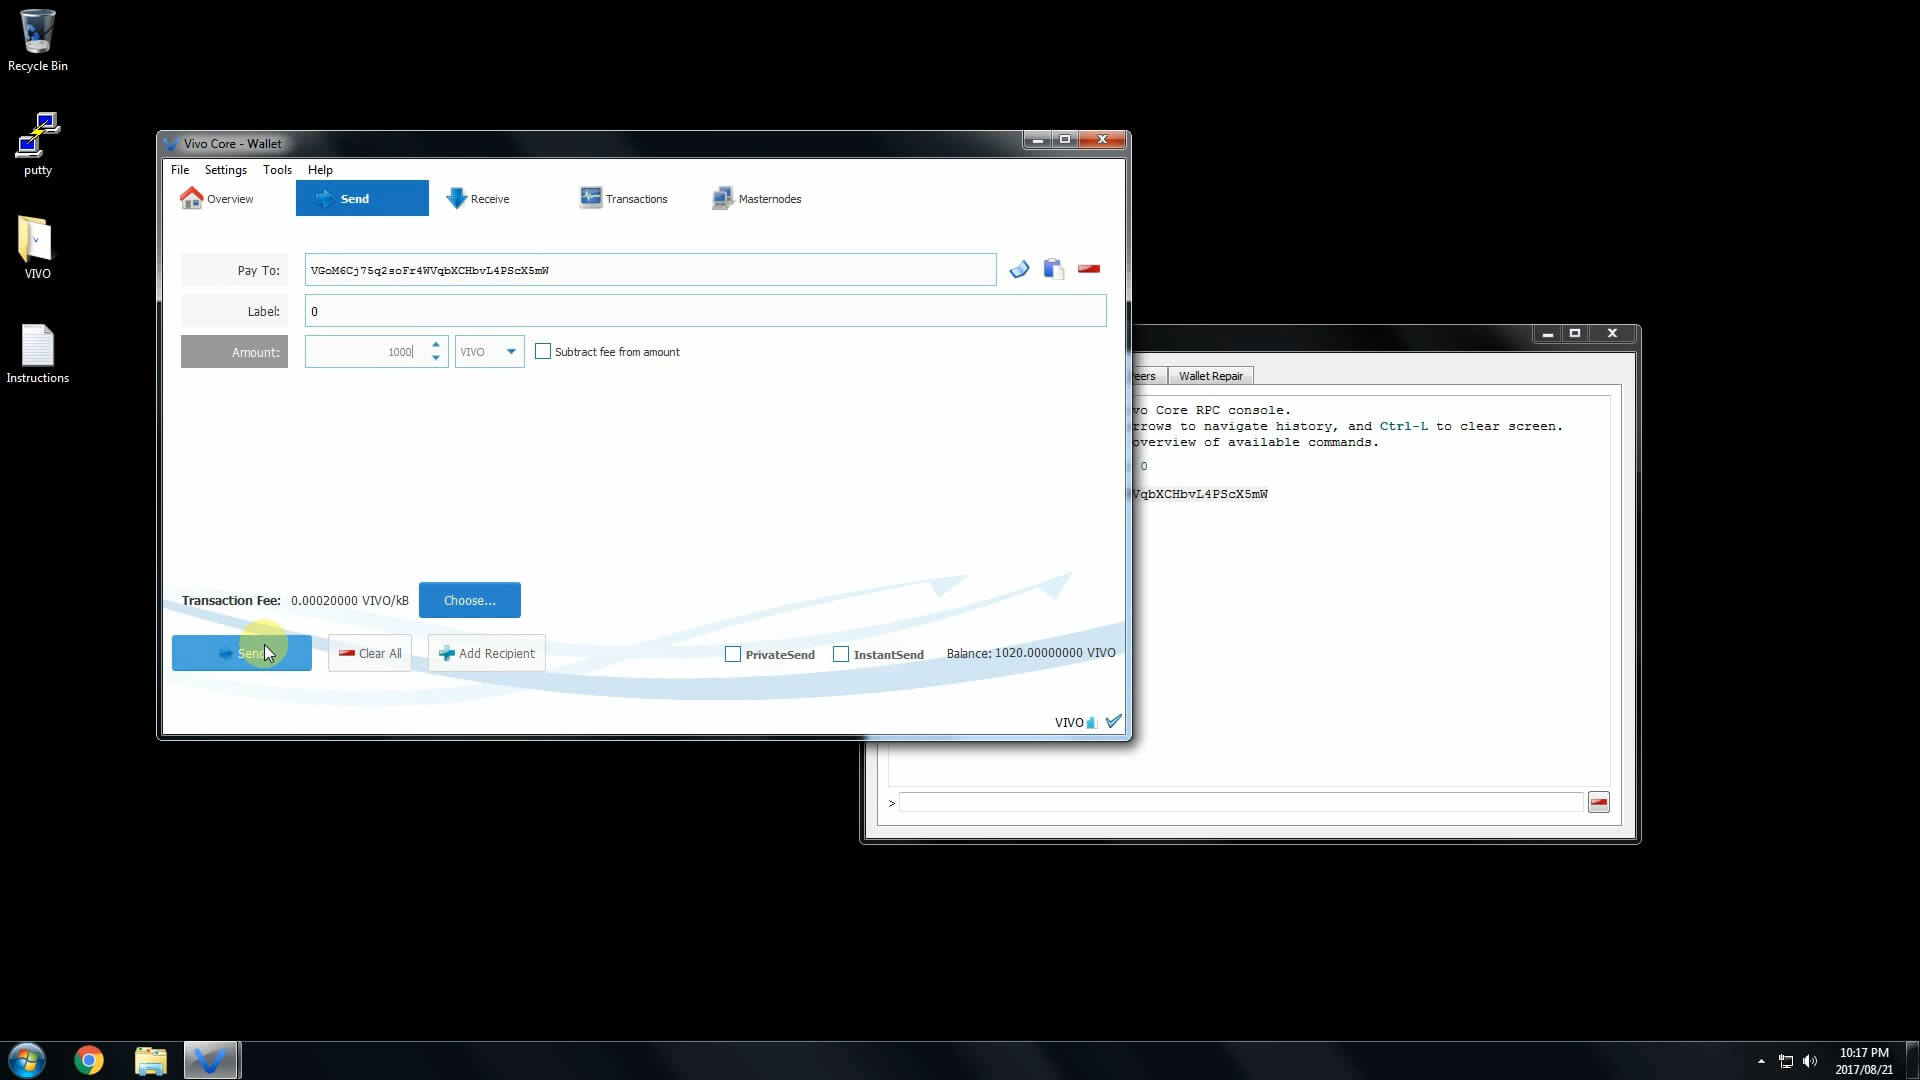Check the InstantSend option
1920x1080 pixels.
click(841, 653)
